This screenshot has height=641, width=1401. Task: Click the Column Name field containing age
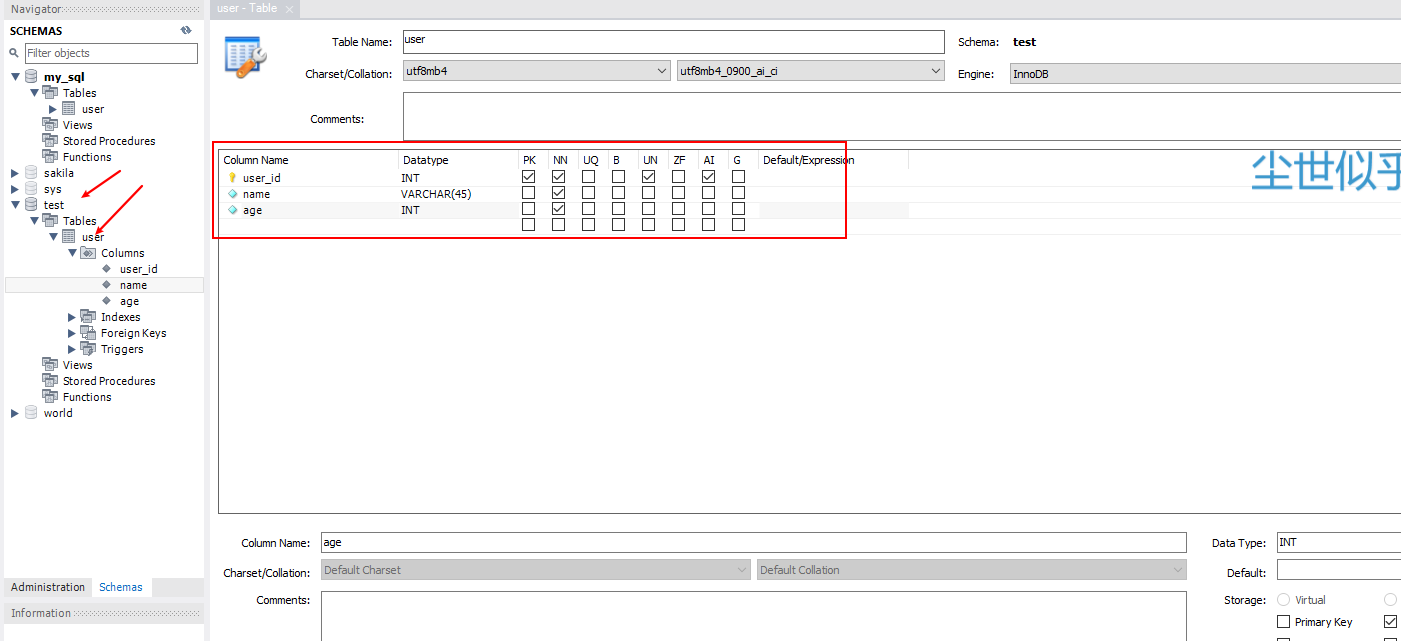click(x=754, y=542)
